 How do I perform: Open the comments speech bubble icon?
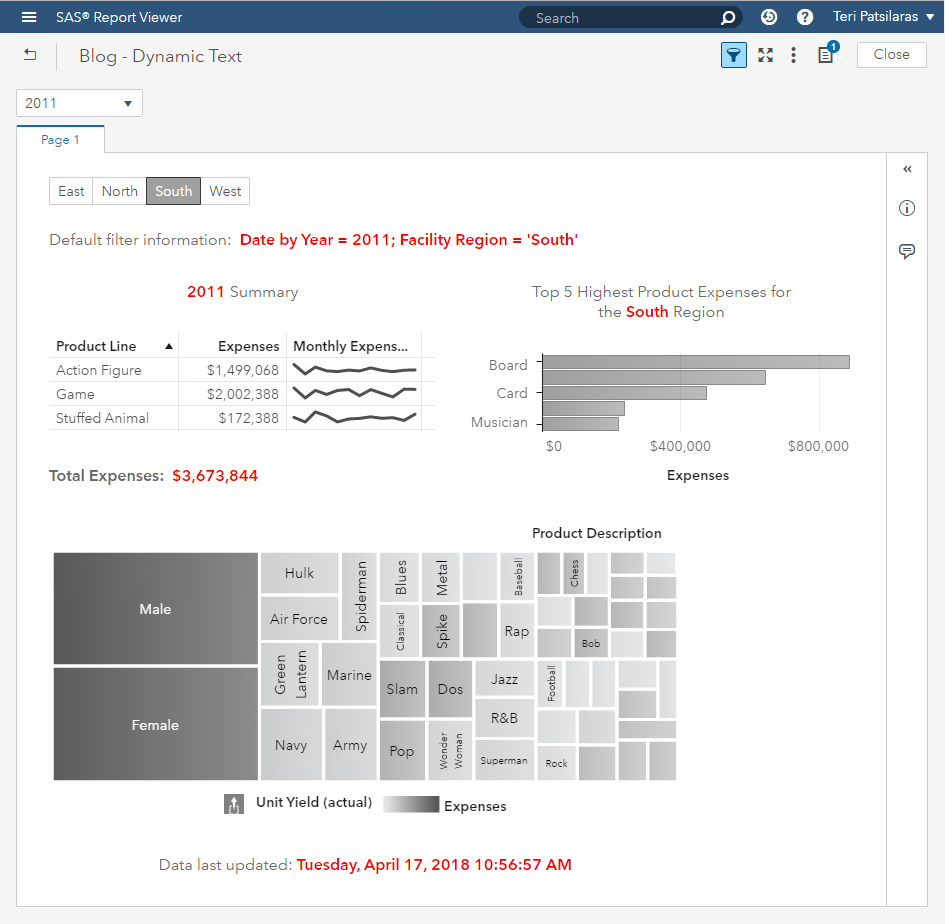(x=907, y=251)
